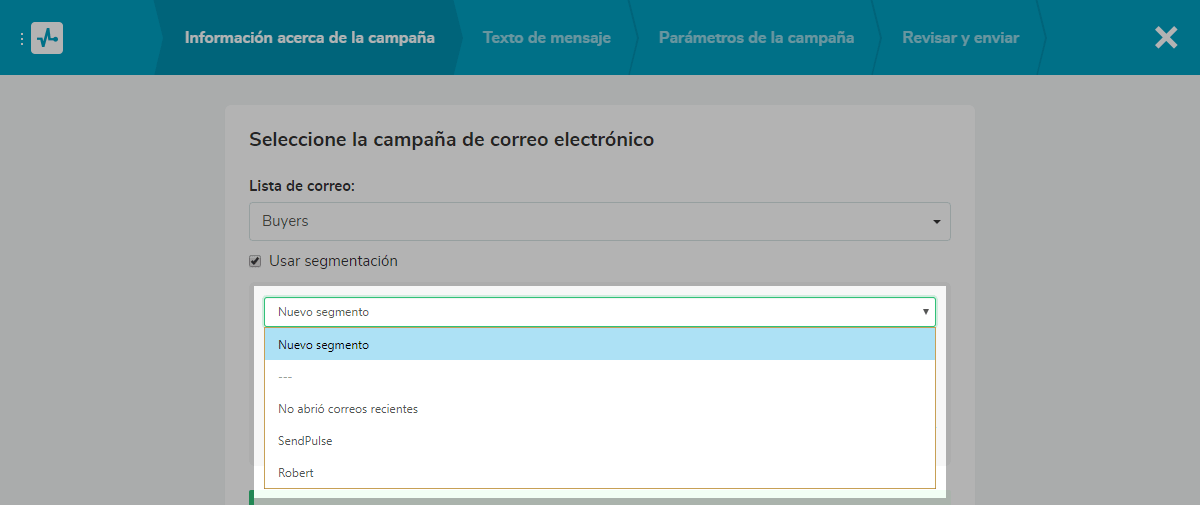
Task: Click the SendPulse pulse logo icon
Action: (47, 38)
